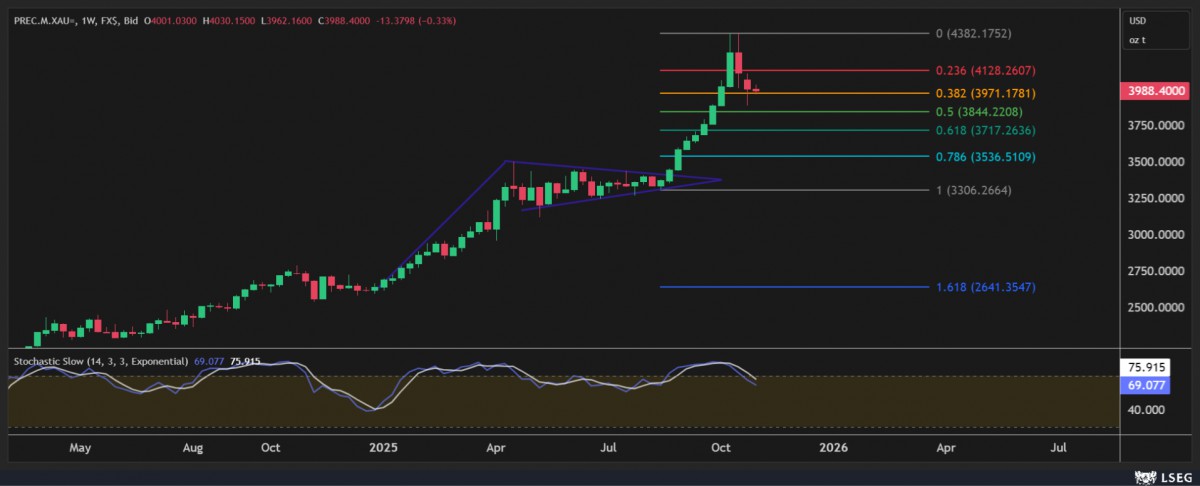The image size is (1200, 486).
Task: Click the 2025 label on the time axis
Action: pyautogui.click(x=384, y=448)
